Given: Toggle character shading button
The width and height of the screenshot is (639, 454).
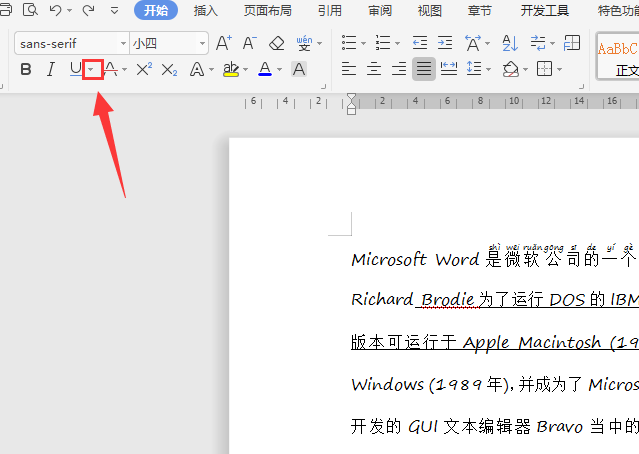Looking at the screenshot, I should point(299,69).
